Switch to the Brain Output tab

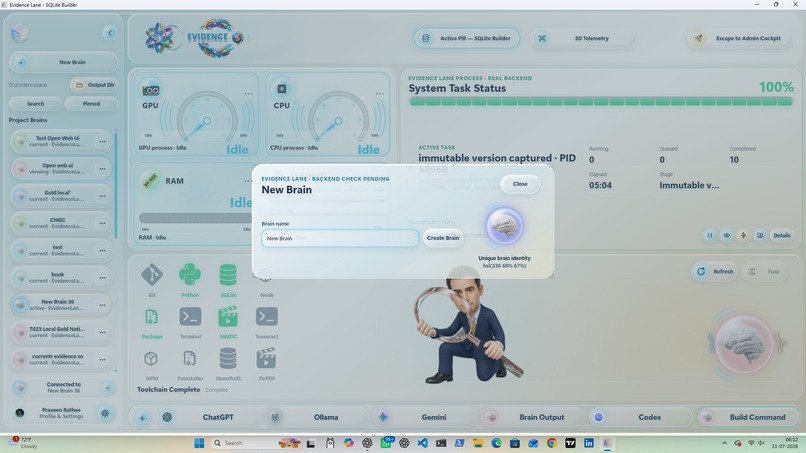[x=532, y=418]
